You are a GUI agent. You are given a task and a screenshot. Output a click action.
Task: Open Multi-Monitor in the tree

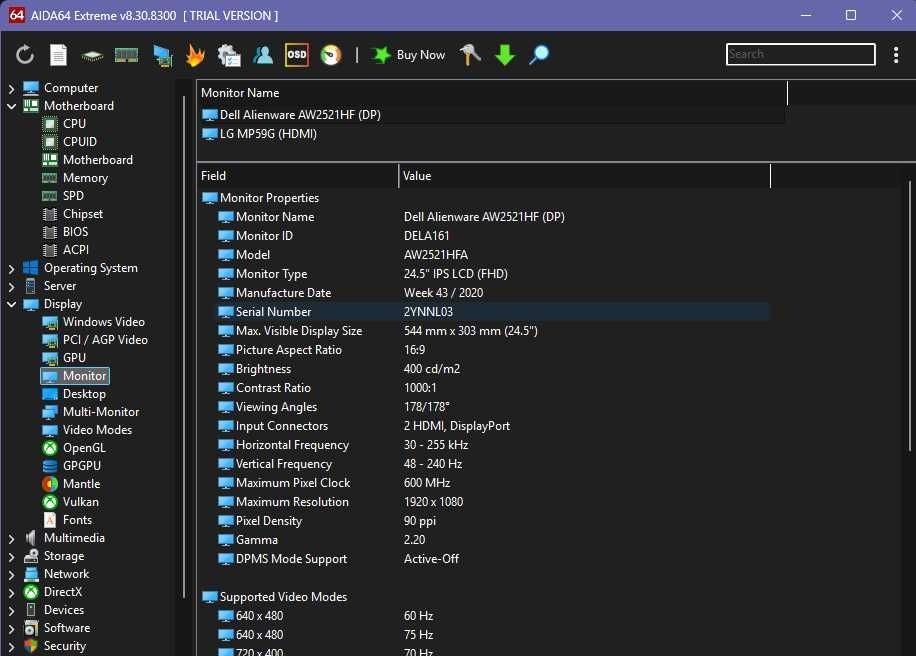91,412
